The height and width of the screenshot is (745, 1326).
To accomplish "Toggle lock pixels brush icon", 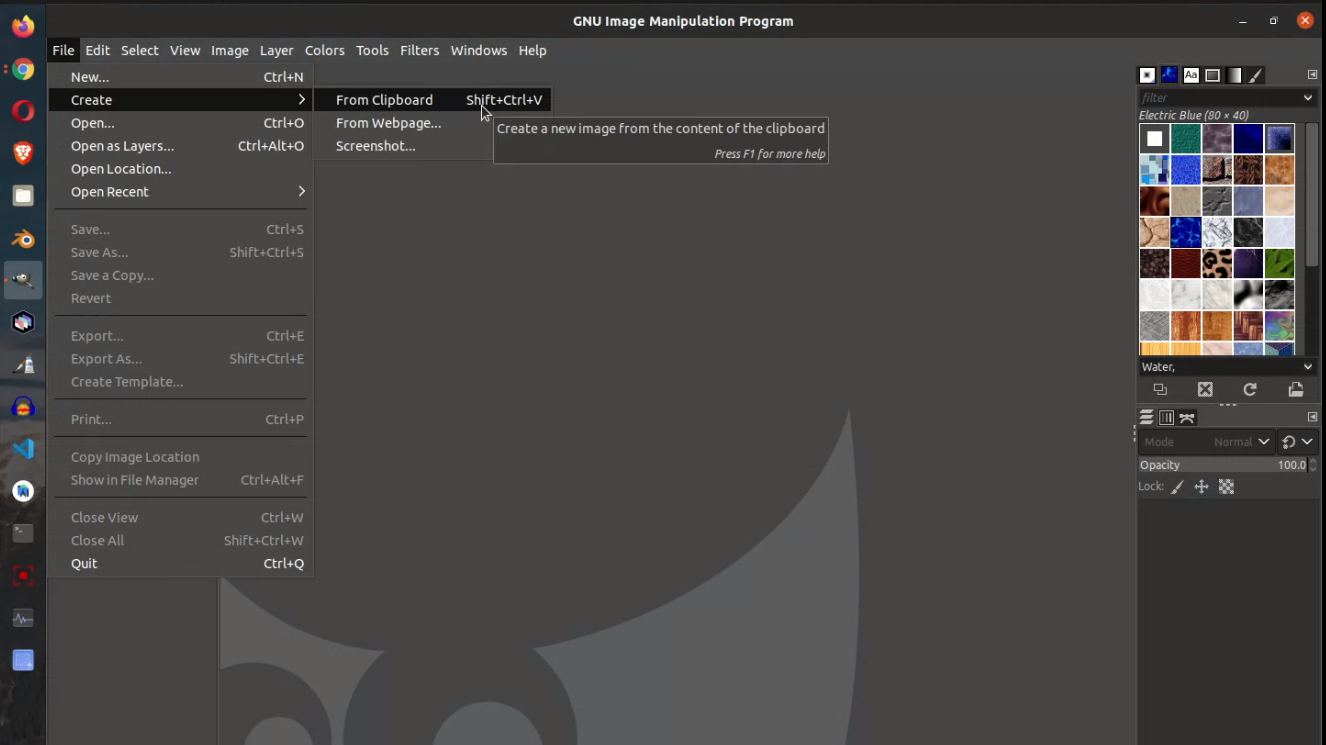I will pyautogui.click(x=1178, y=487).
